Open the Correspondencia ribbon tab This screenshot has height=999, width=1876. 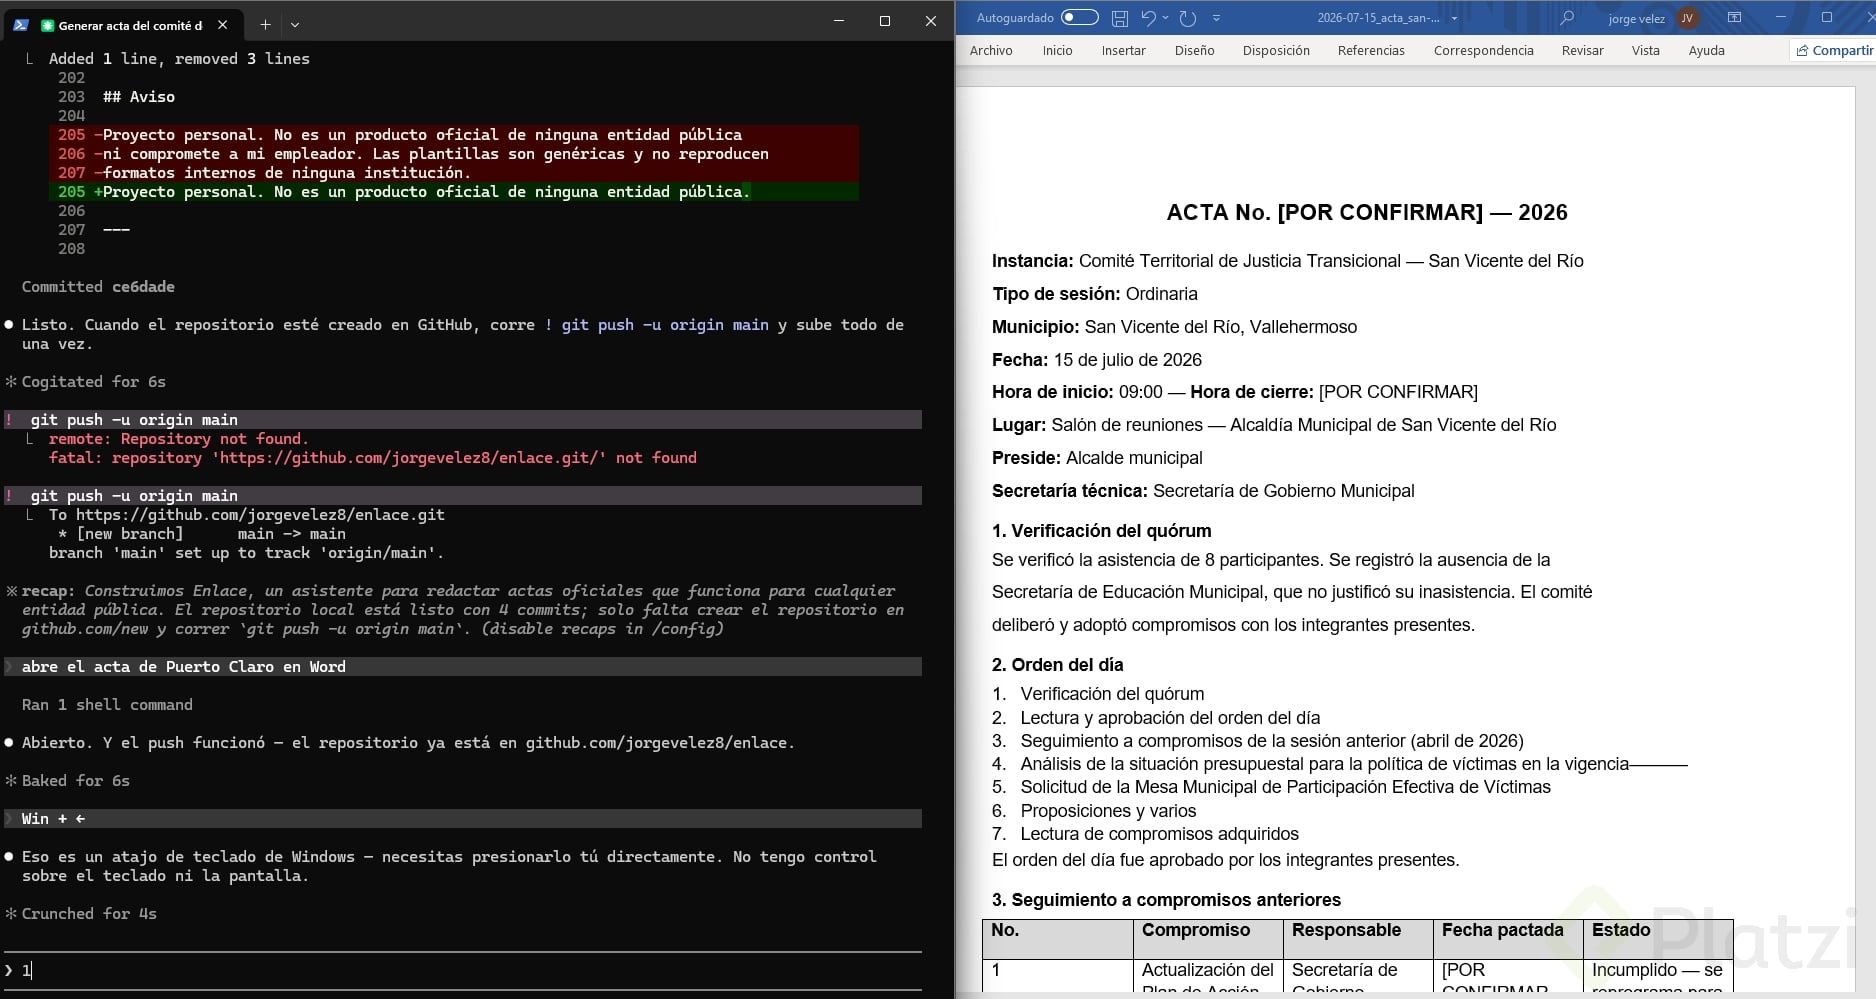[x=1483, y=50]
